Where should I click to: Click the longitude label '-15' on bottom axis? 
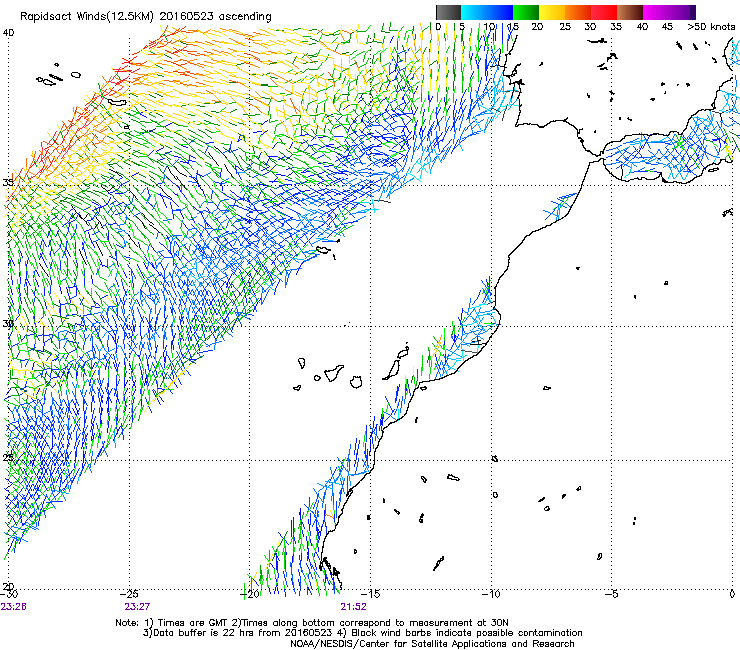point(371,594)
